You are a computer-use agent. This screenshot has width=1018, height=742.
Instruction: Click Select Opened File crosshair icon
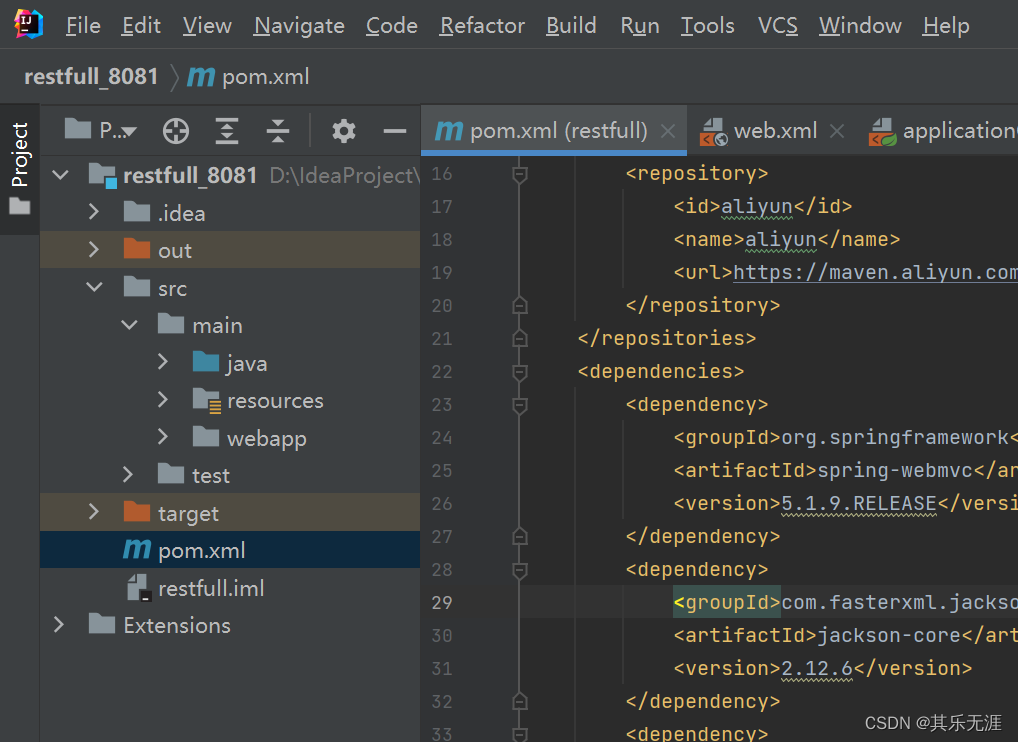(176, 131)
